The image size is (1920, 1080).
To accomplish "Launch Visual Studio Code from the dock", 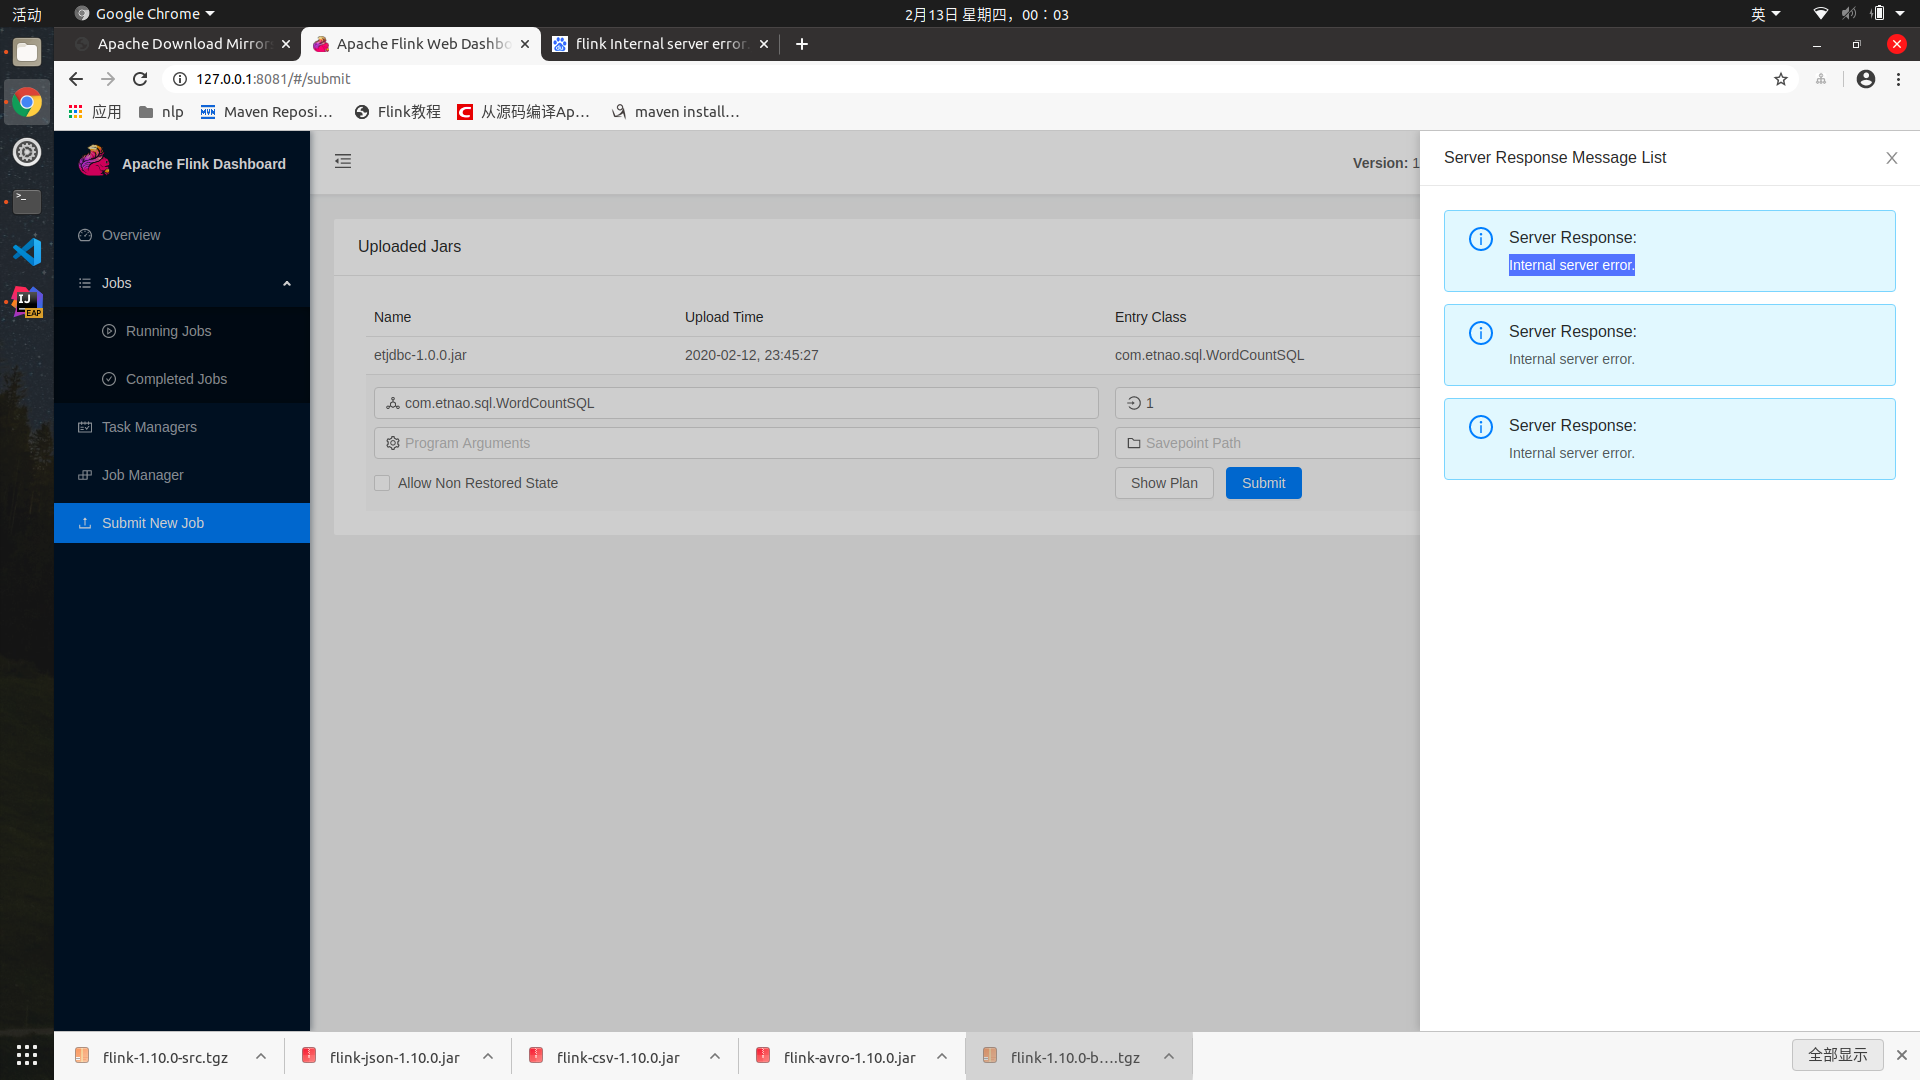I will (x=27, y=251).
